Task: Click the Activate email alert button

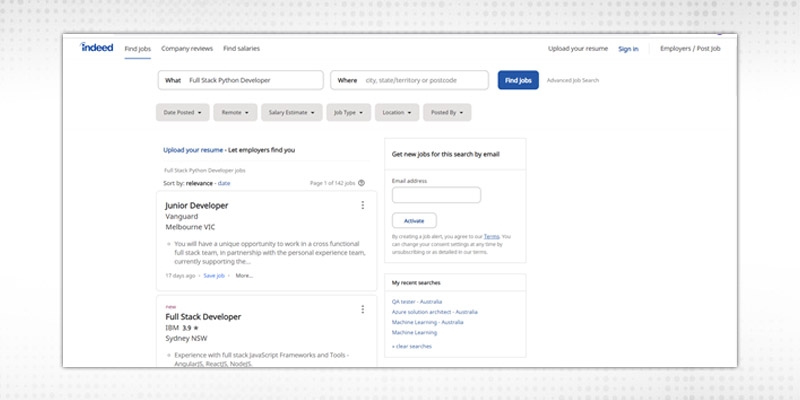Action: point(413,221)
